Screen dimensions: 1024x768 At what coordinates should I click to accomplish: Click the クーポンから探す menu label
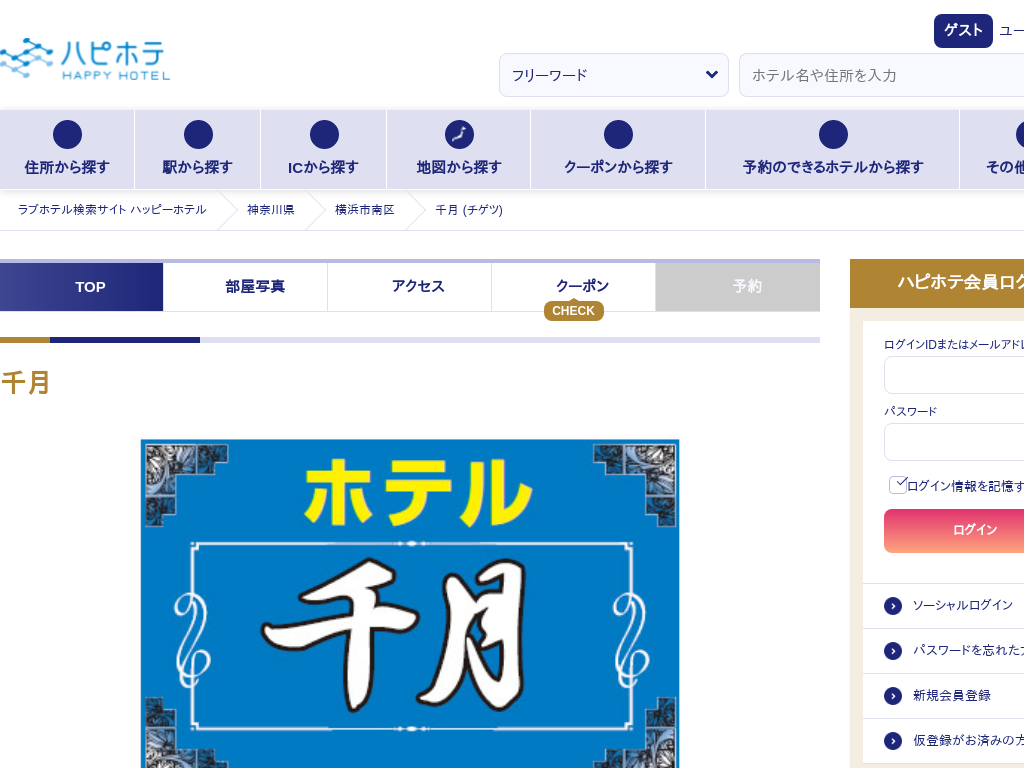click(618, 168)
